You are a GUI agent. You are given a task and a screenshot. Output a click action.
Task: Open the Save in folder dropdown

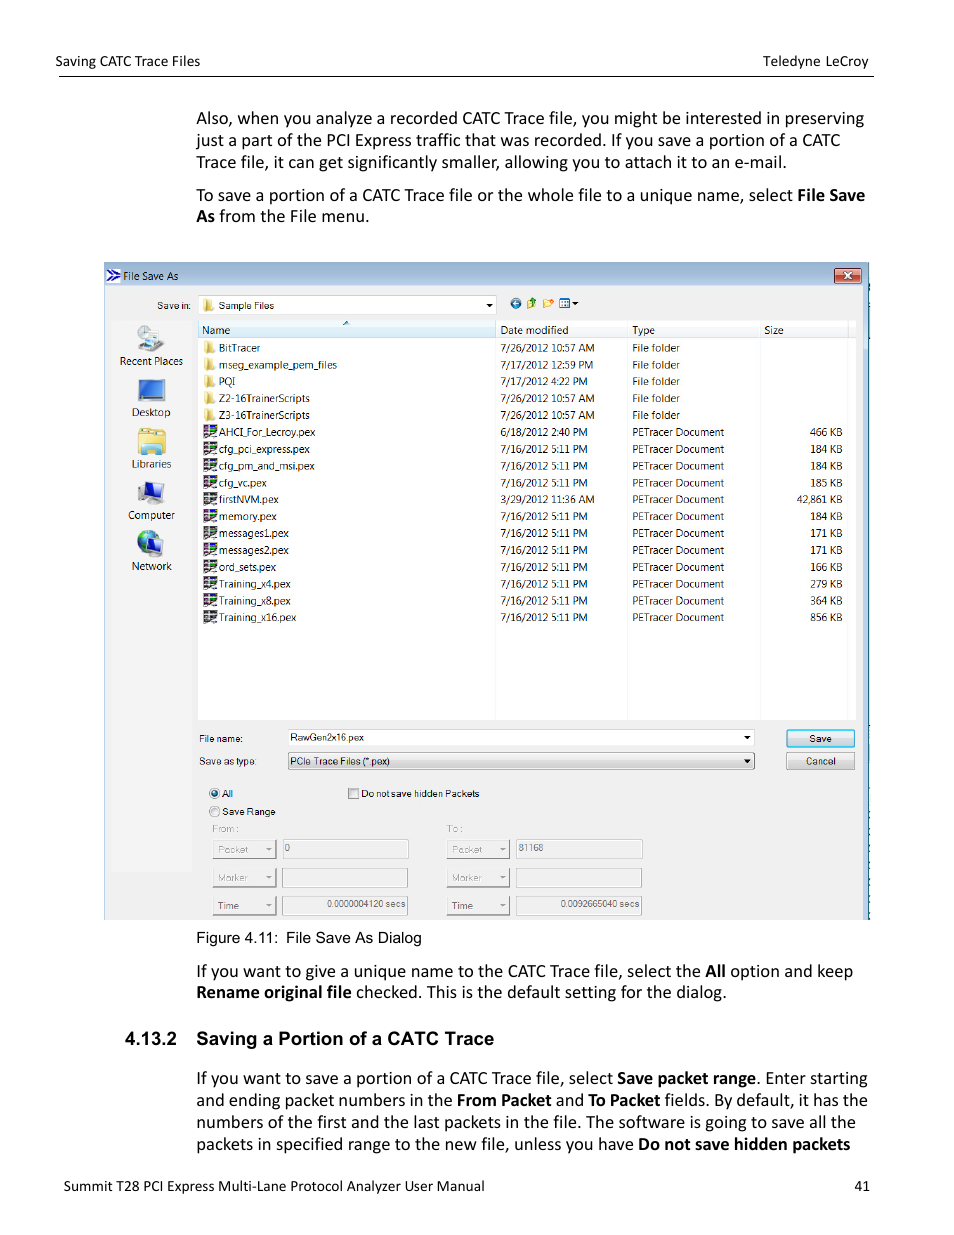[488, 304]
